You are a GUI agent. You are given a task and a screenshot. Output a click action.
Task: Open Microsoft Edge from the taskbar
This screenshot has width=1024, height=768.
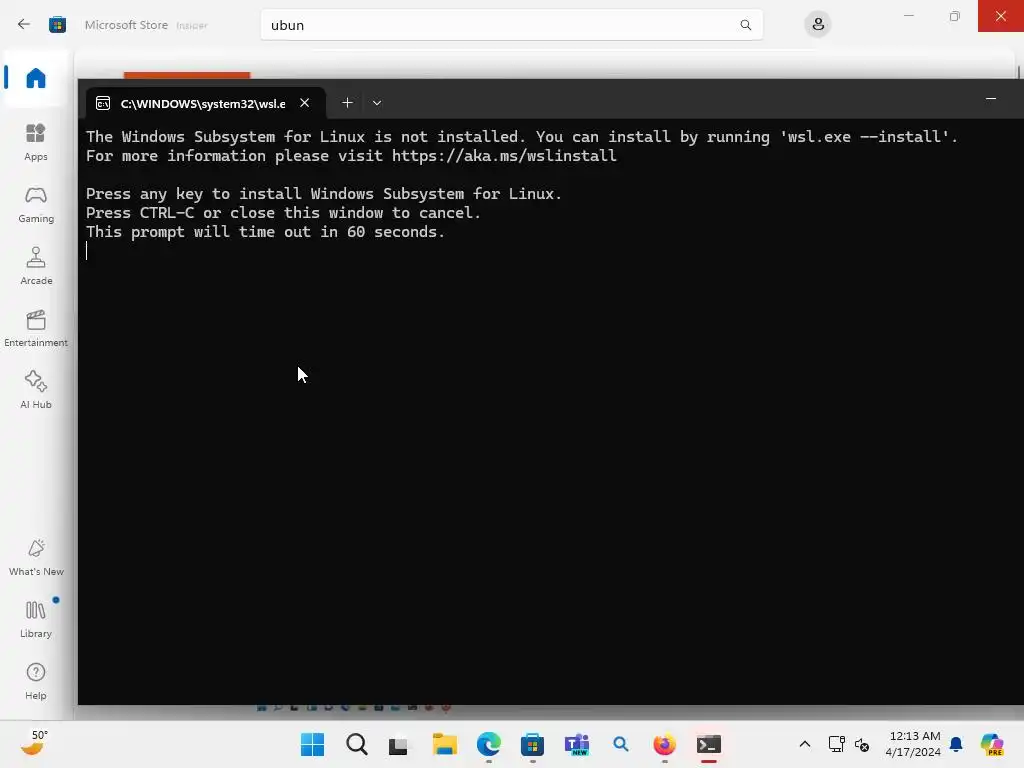pos(488,744)
